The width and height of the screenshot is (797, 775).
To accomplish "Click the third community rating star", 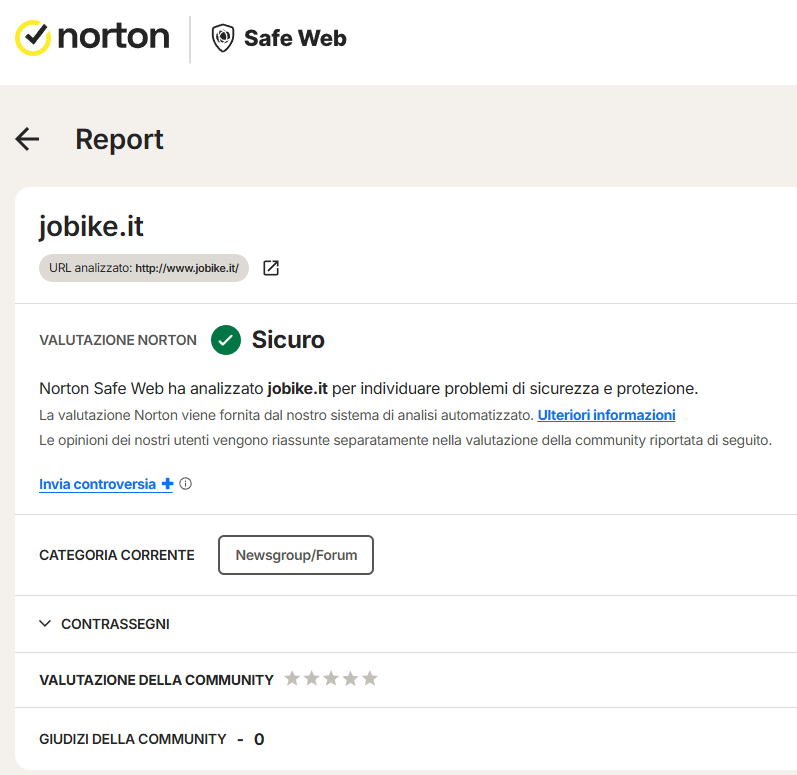I will (331, 678).
